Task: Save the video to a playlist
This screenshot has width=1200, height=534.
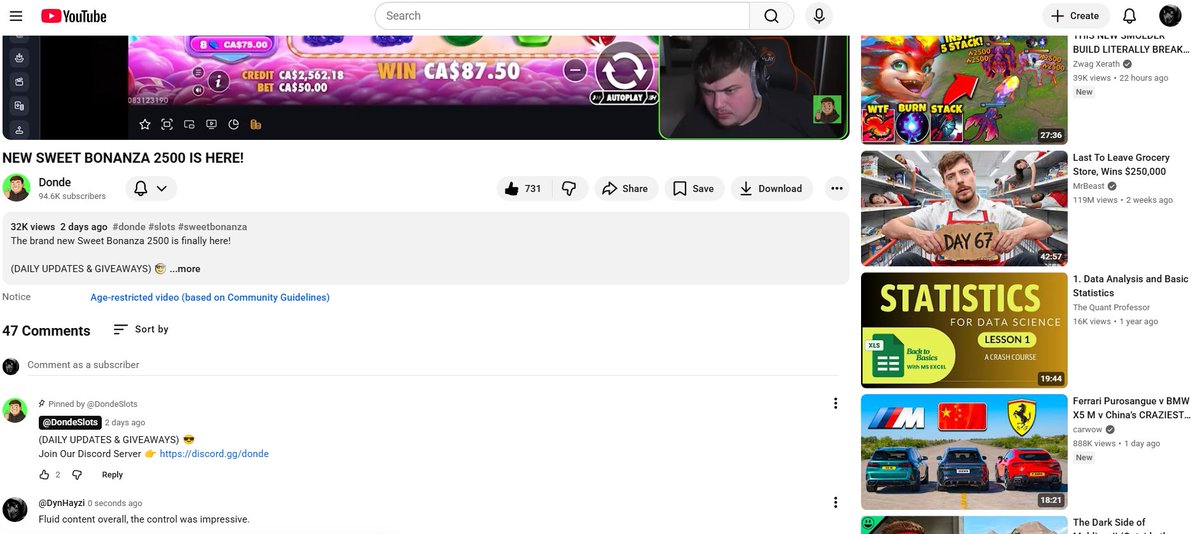Action: click(693, 188)
